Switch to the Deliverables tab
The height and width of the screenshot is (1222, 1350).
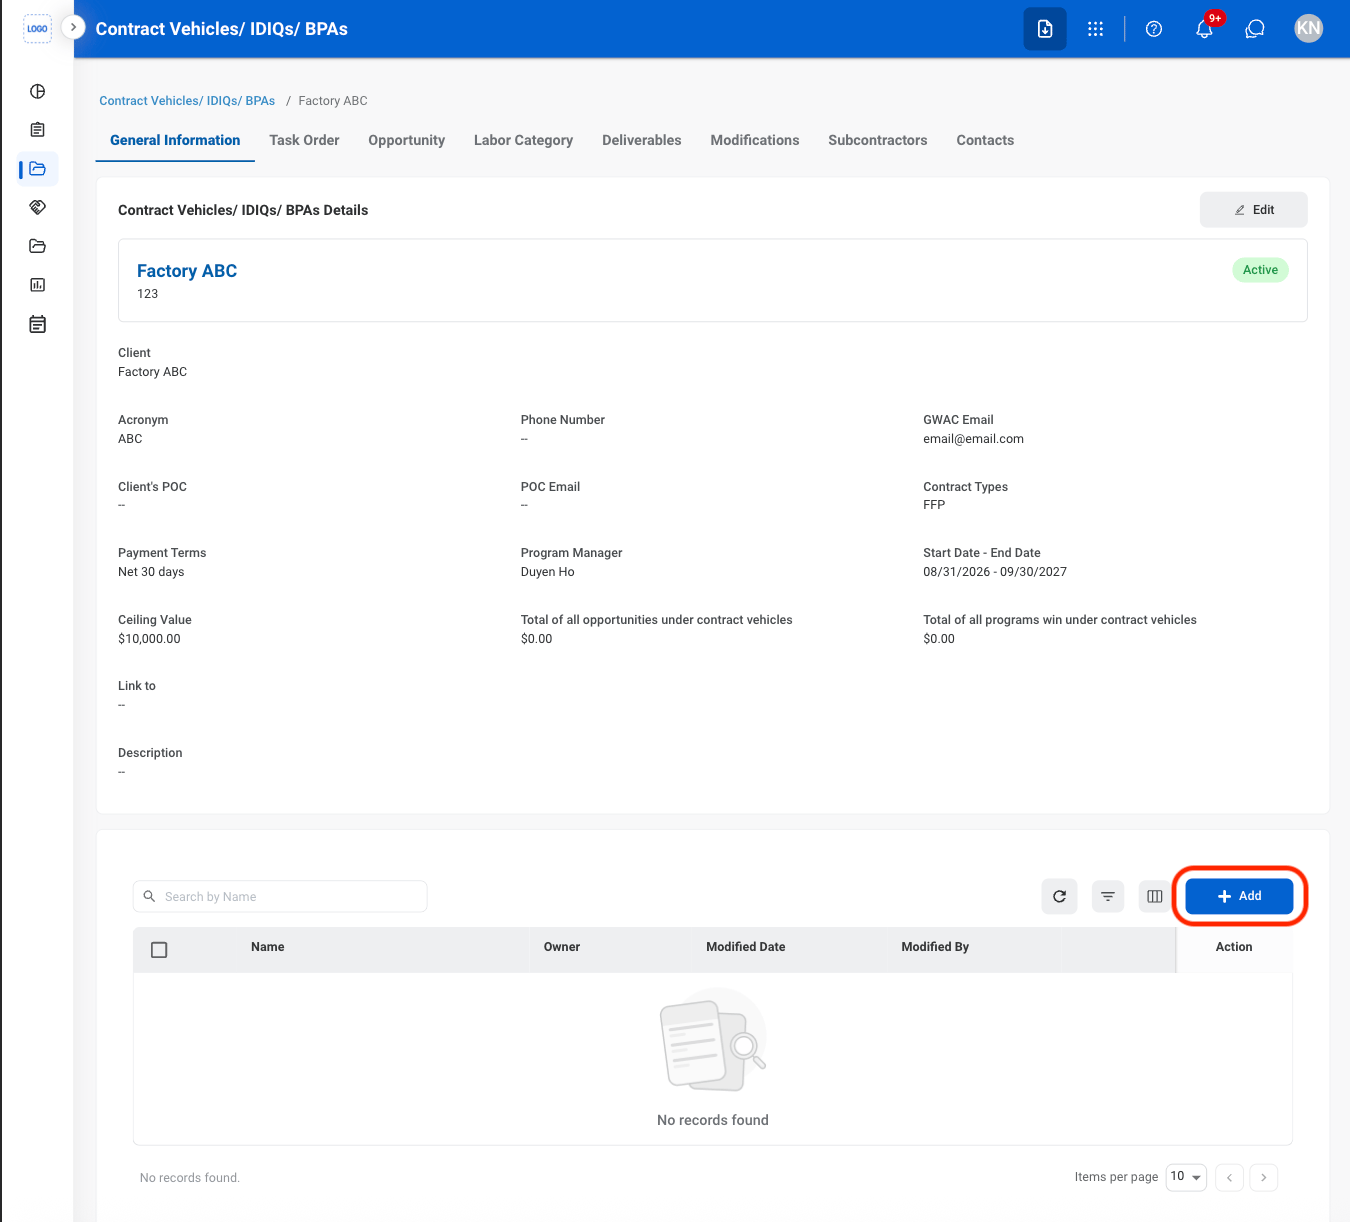tap(642, 140)
